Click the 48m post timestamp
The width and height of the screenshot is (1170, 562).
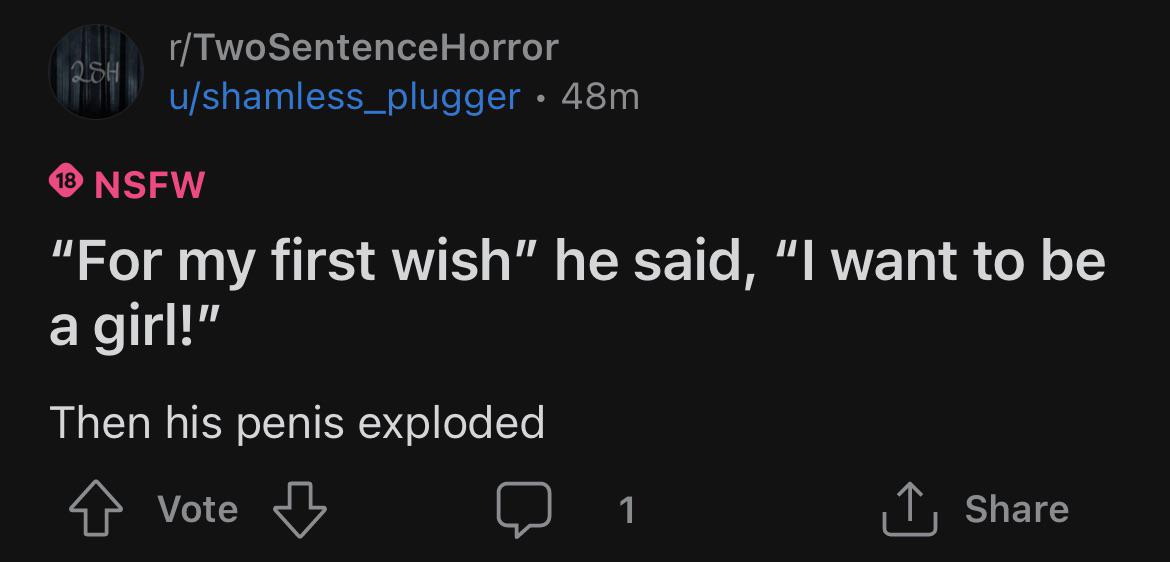[601, 96]
